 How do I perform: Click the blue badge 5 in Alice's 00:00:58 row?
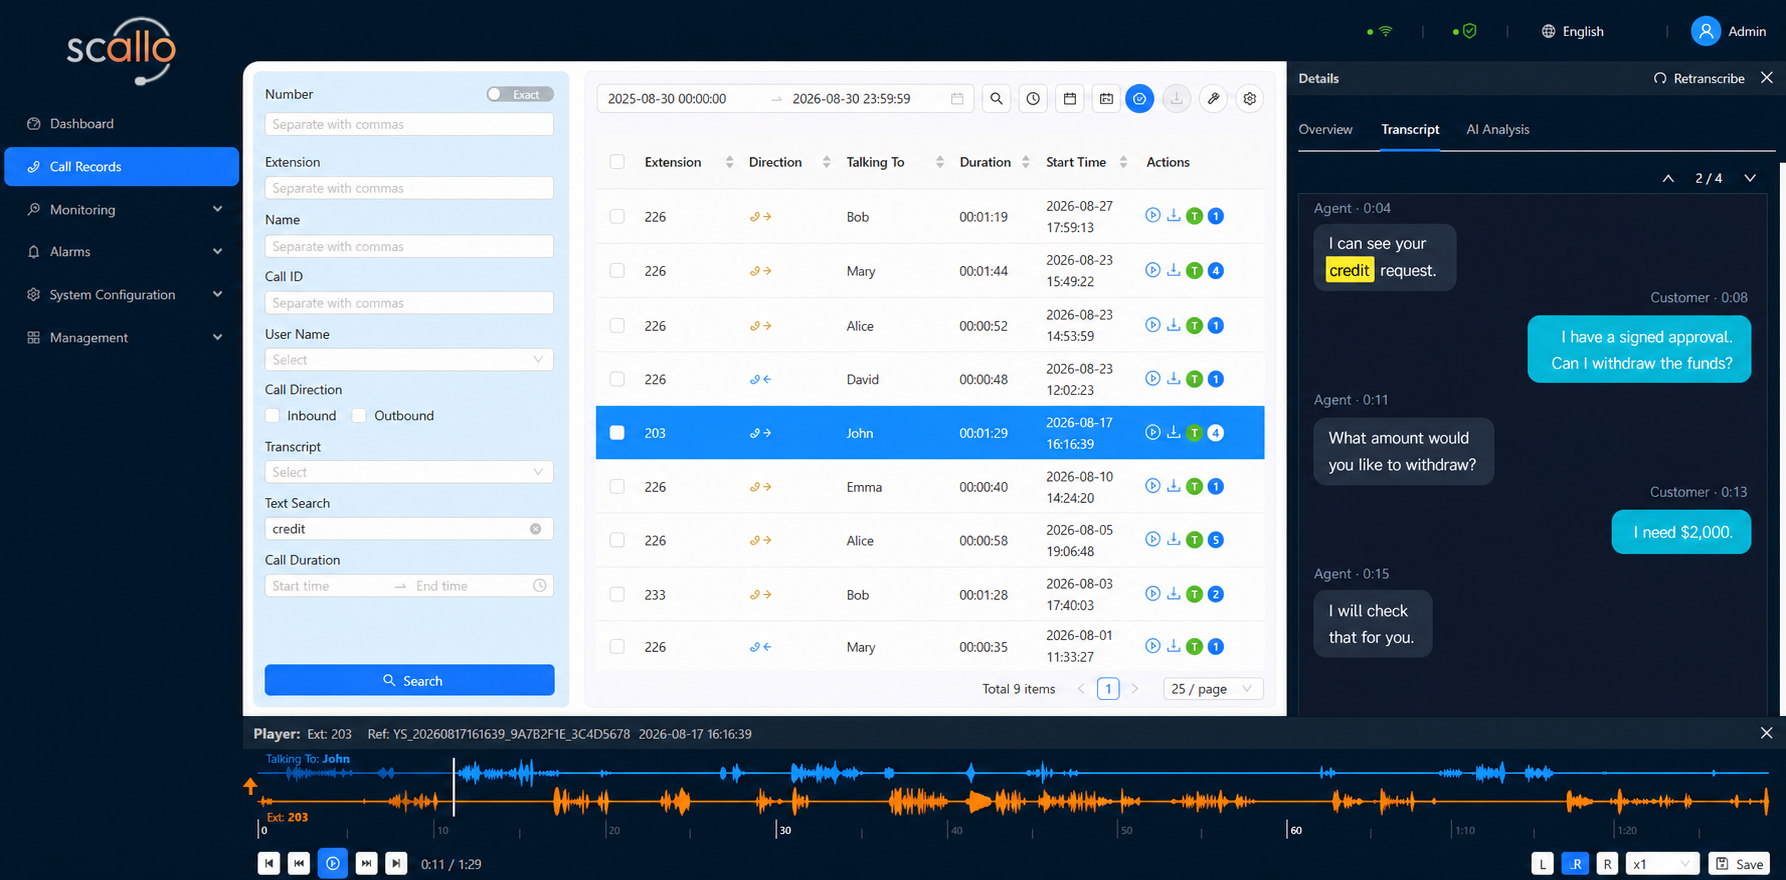(1216, 540)
